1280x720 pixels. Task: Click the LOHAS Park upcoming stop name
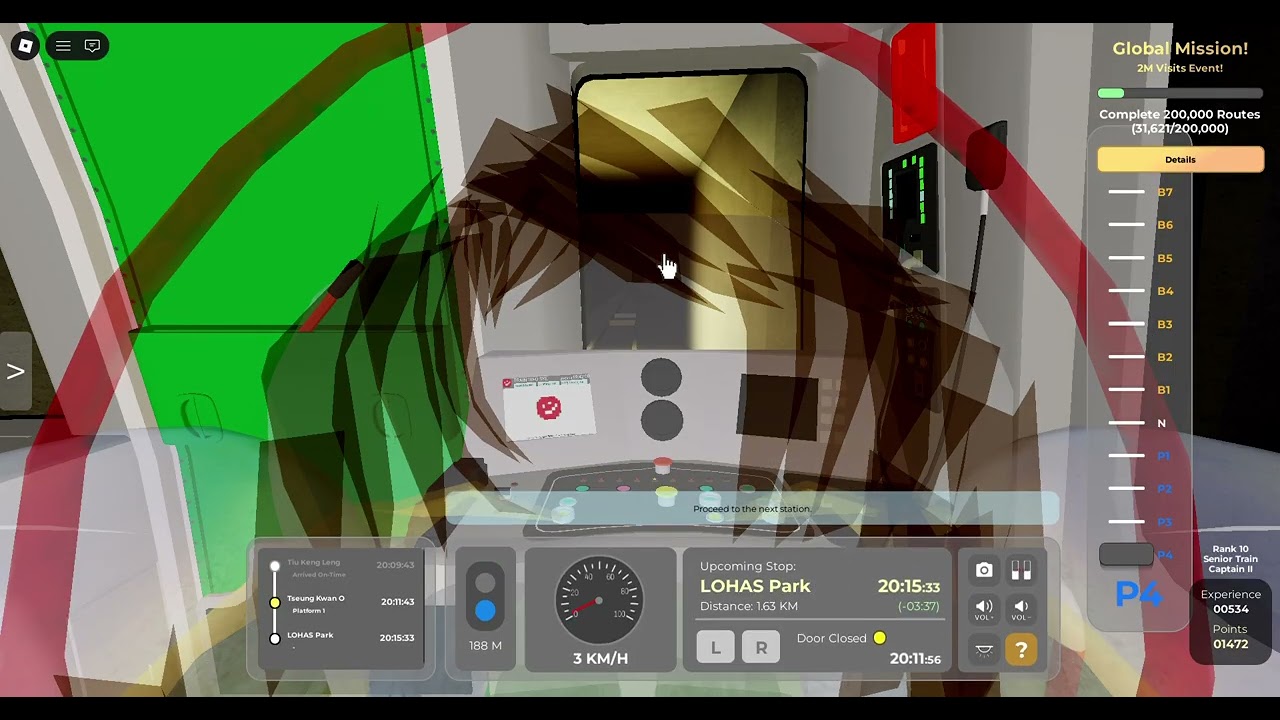pos(755,586)
